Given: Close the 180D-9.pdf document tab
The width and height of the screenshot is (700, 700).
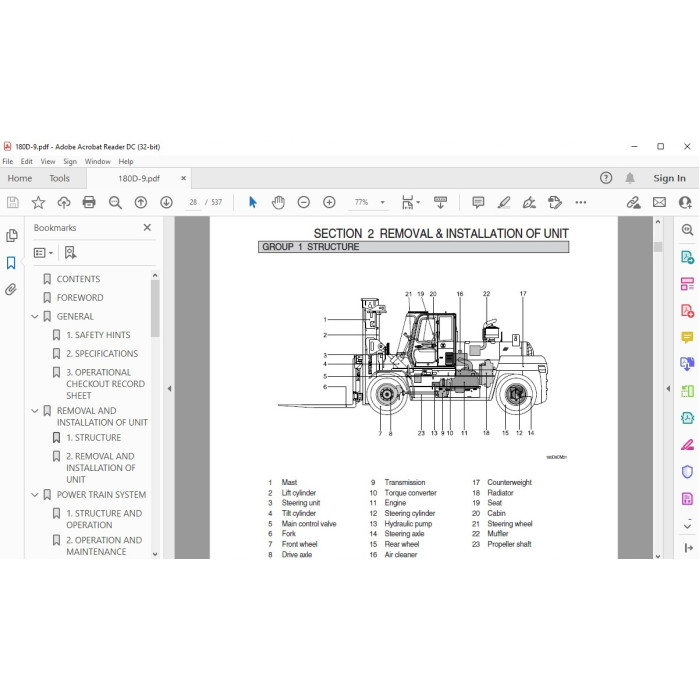Looking at the screenshot, I should pos(183,178).
